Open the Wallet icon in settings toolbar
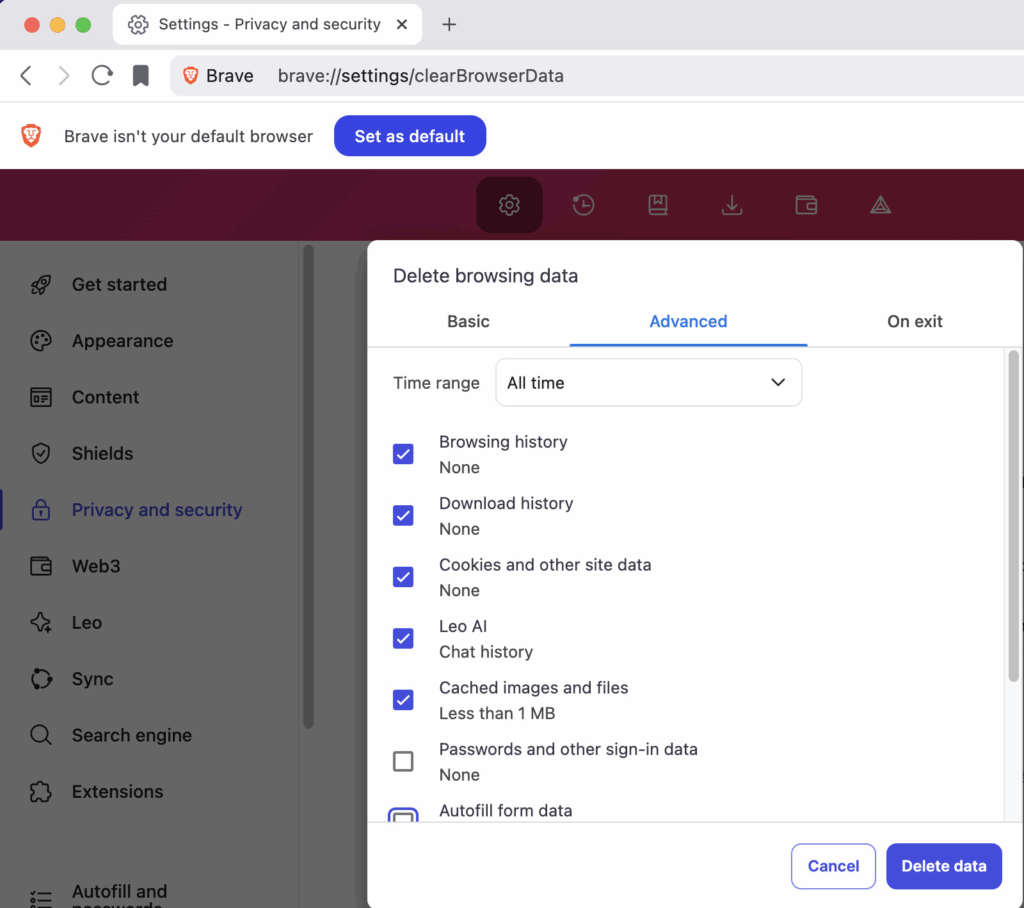 806,205
